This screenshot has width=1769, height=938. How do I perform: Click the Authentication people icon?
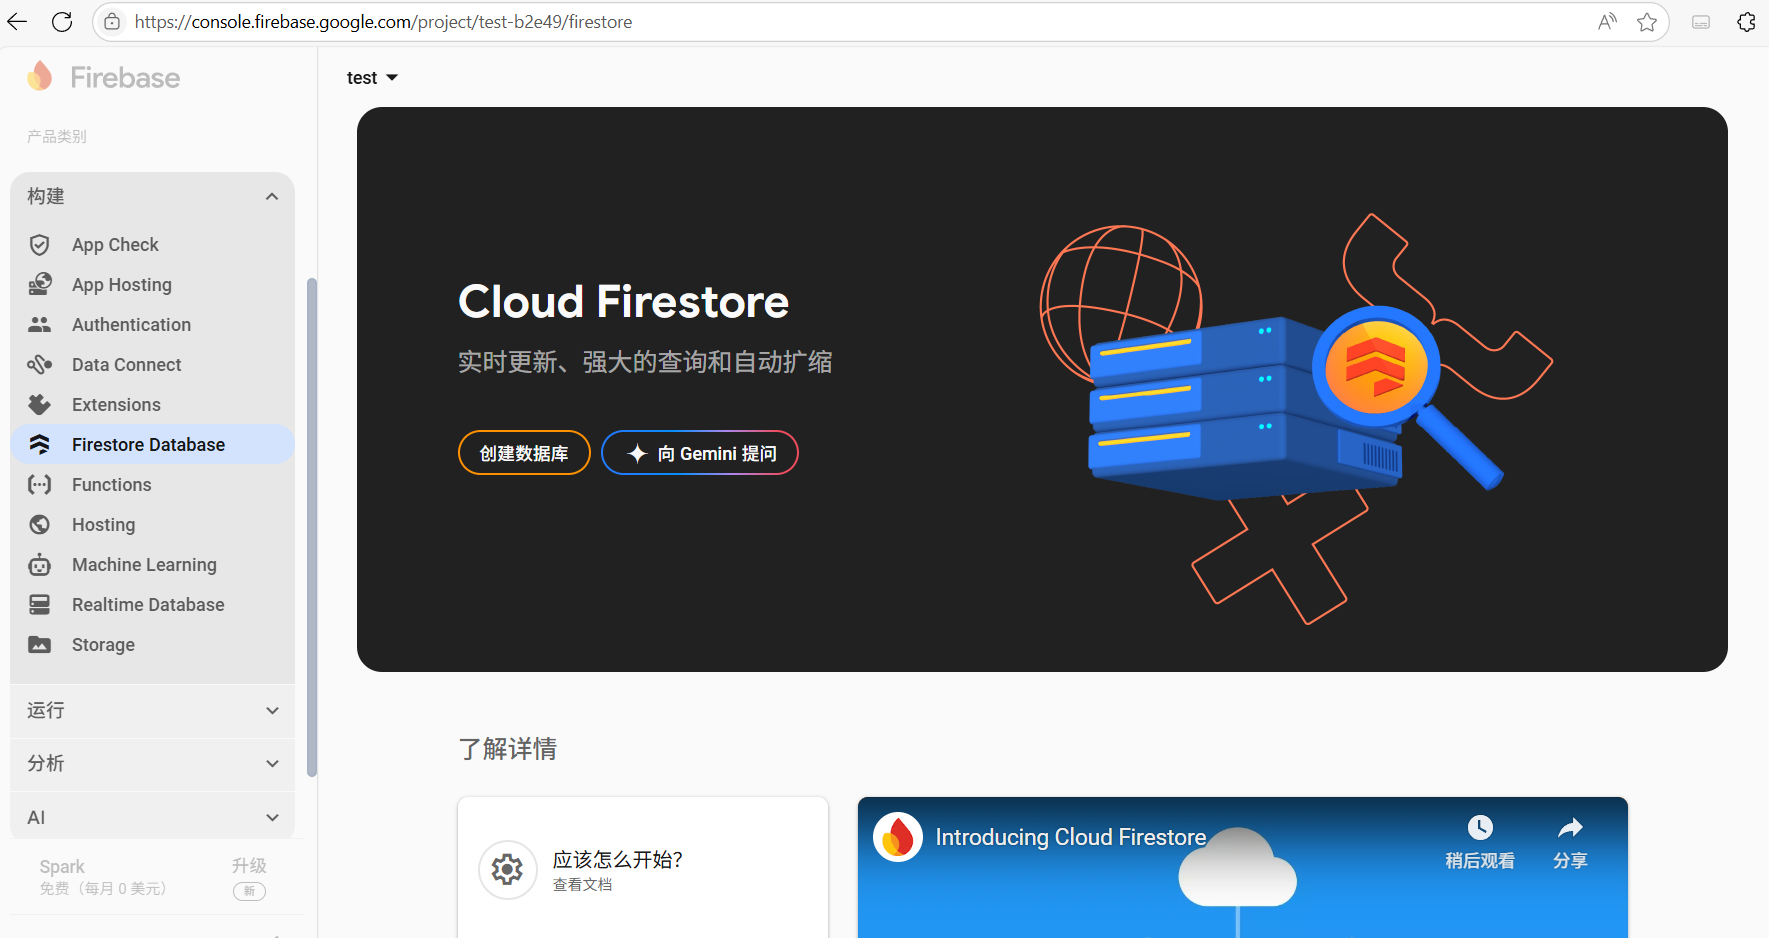(x=40, y=325)
